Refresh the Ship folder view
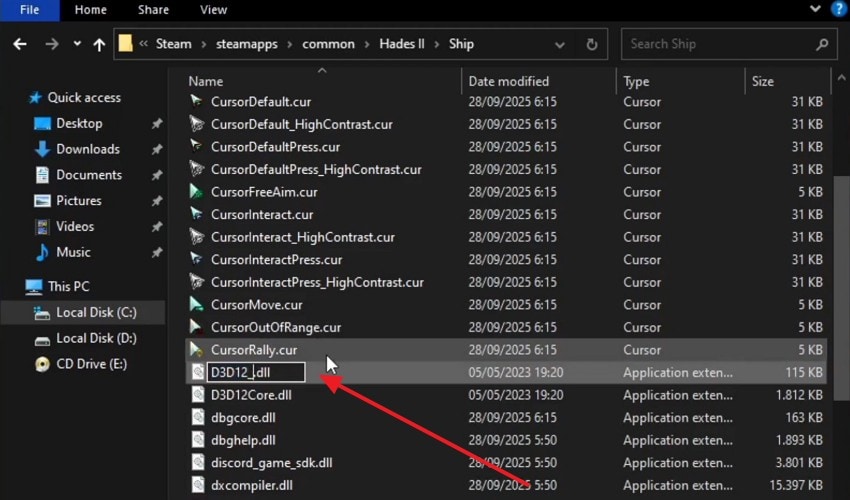Screen dimensions: 850x500 592,44
